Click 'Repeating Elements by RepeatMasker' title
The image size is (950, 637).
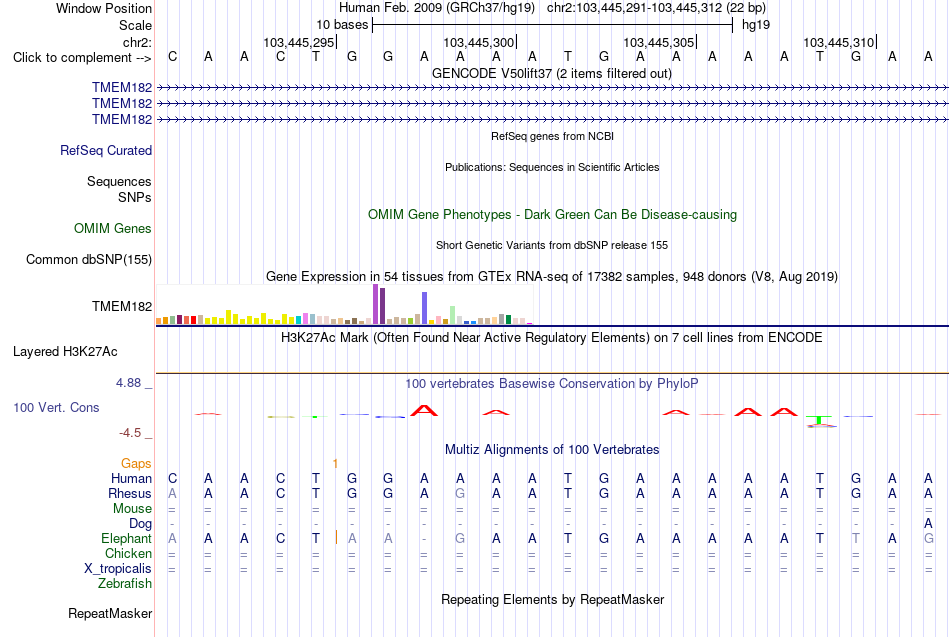pos(552,599)
